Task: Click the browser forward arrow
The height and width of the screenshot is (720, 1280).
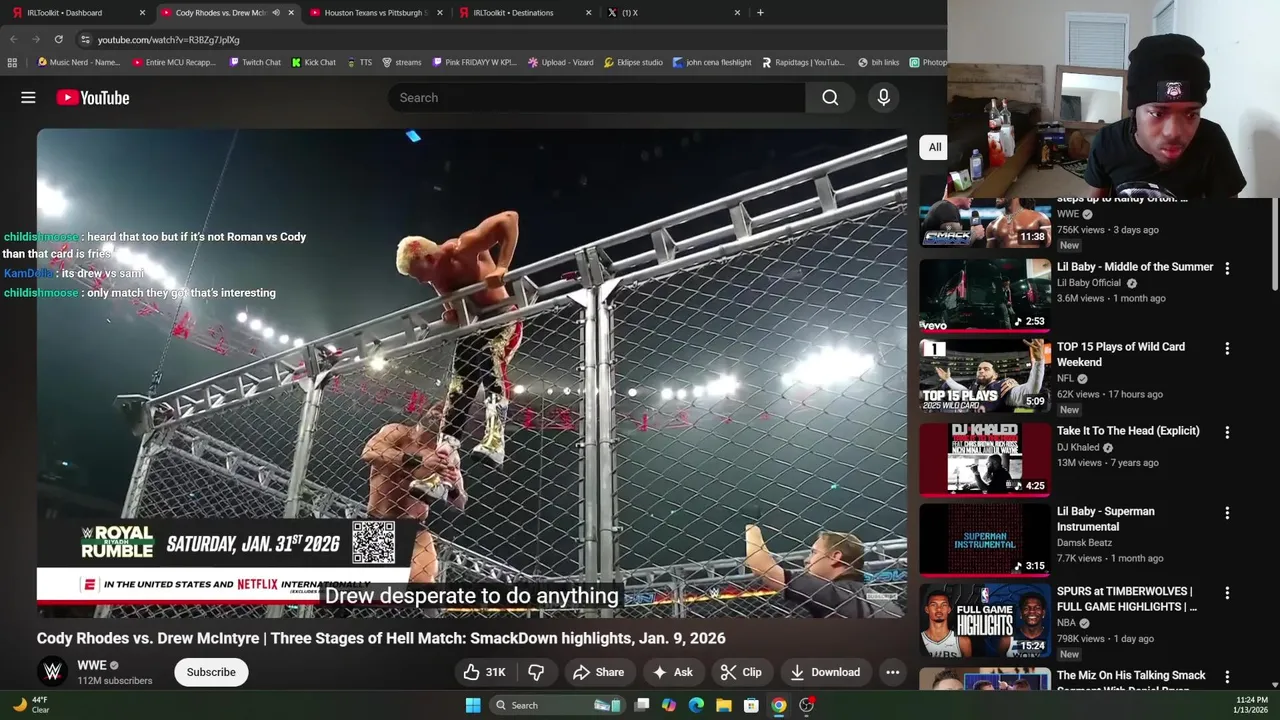Action: click(36, 40)
